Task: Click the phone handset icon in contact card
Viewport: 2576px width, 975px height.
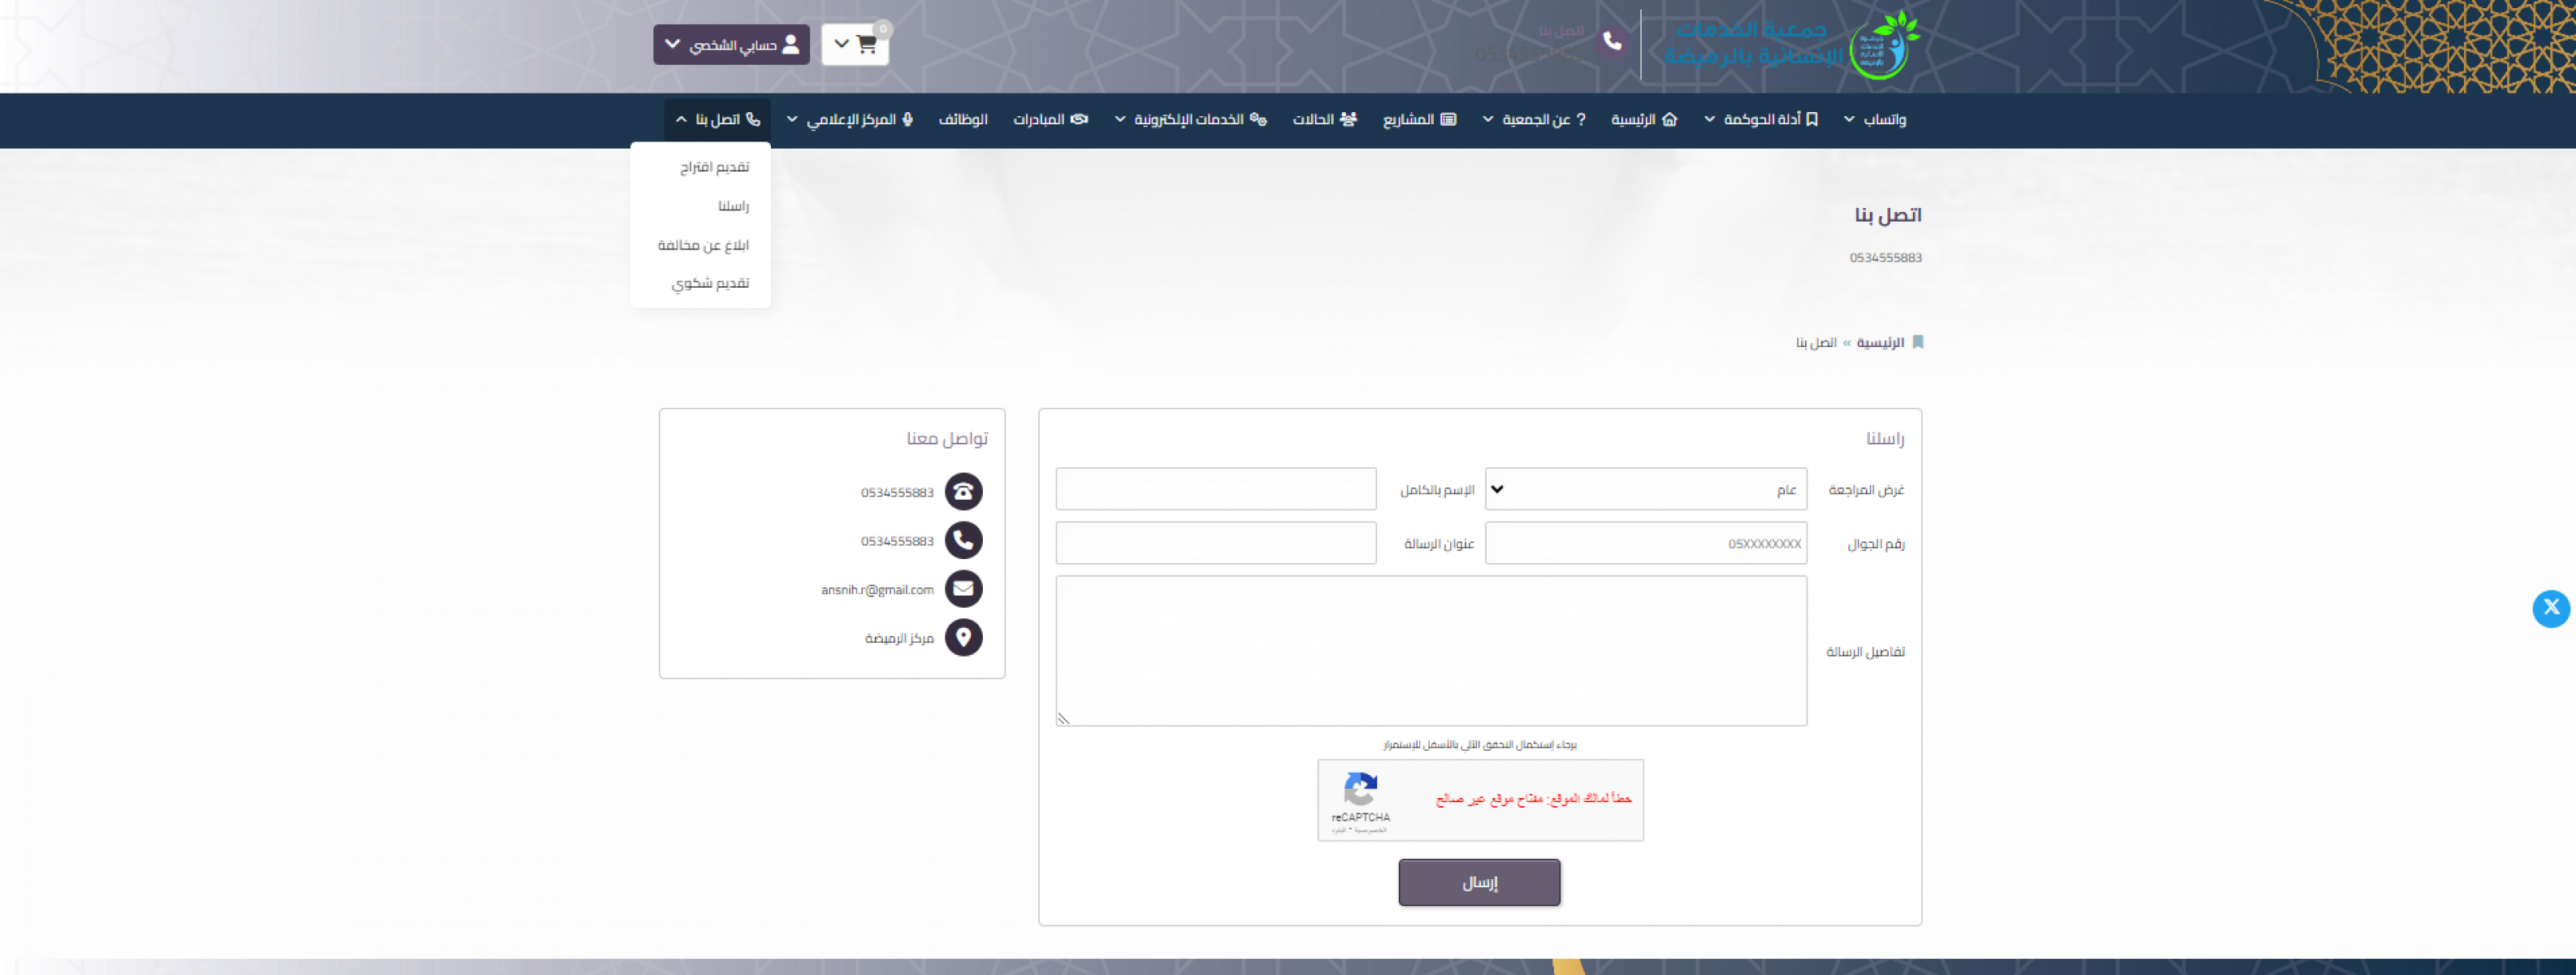Action: pos(963,540)
